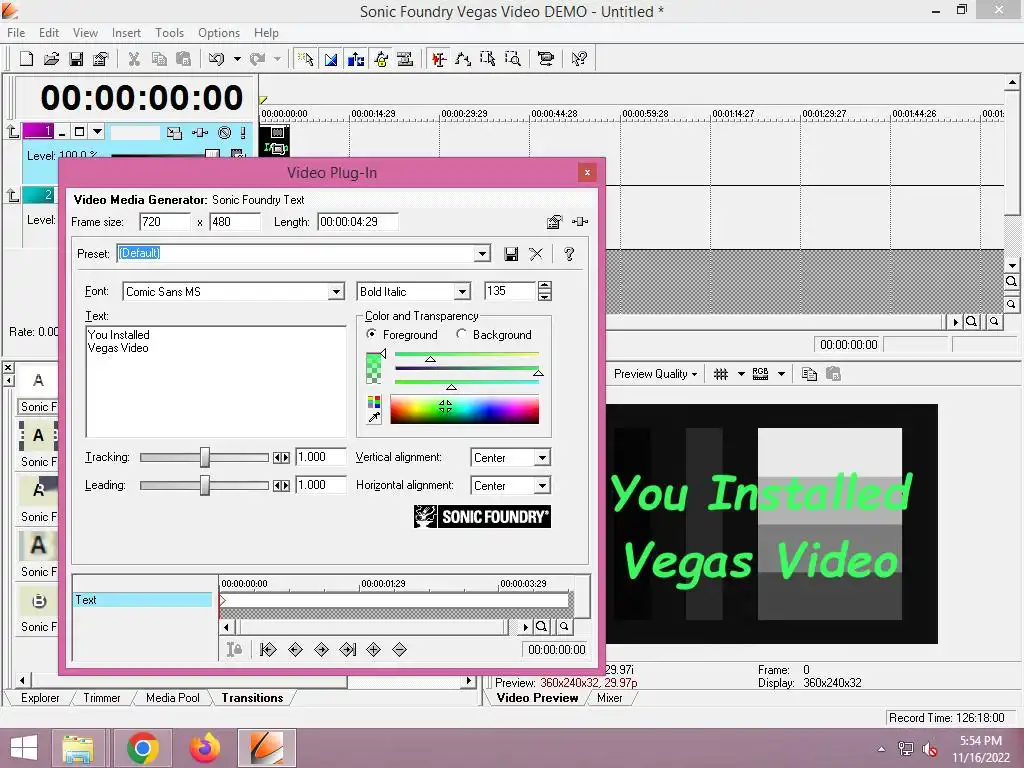Click the RGB/HSL color mode icon
Screen dimensions: 1024x768
tap(374, 402)
